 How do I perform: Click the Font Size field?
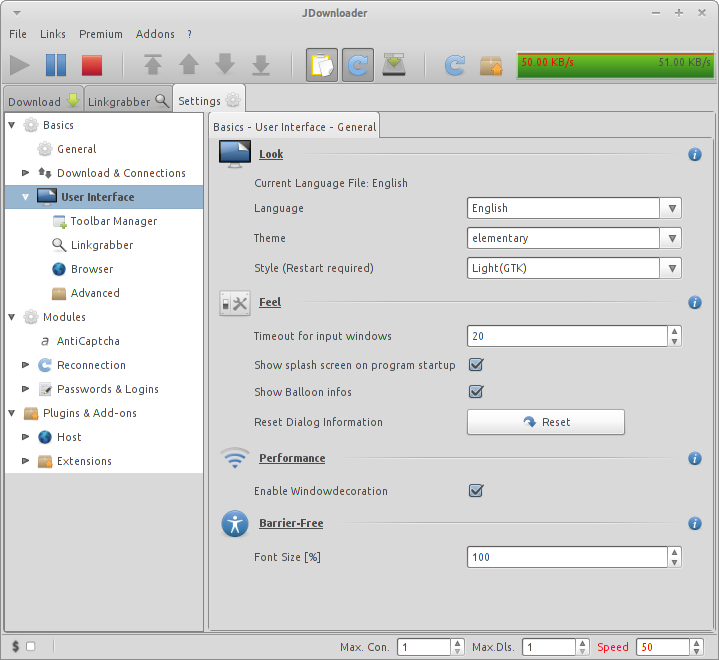point(567,557)
